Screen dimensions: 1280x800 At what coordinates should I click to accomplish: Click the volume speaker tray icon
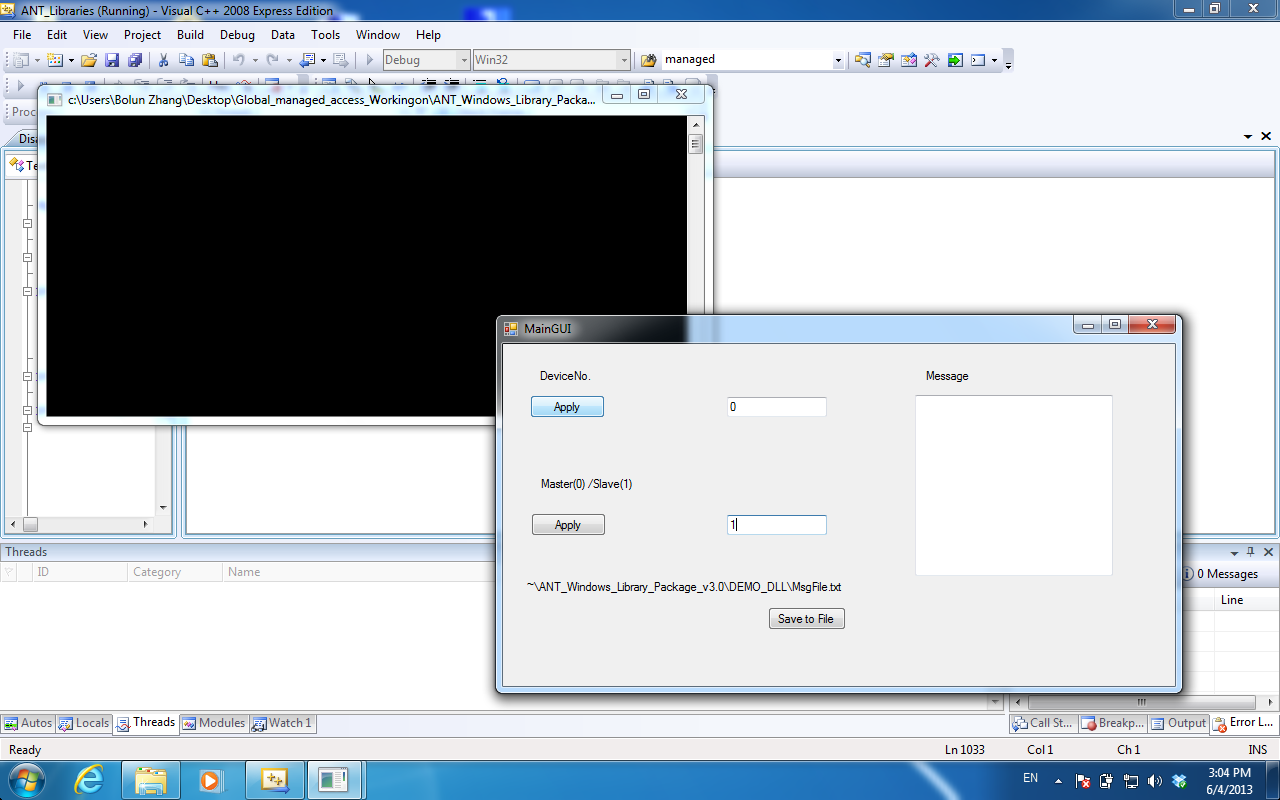[x=1155, y=780]
